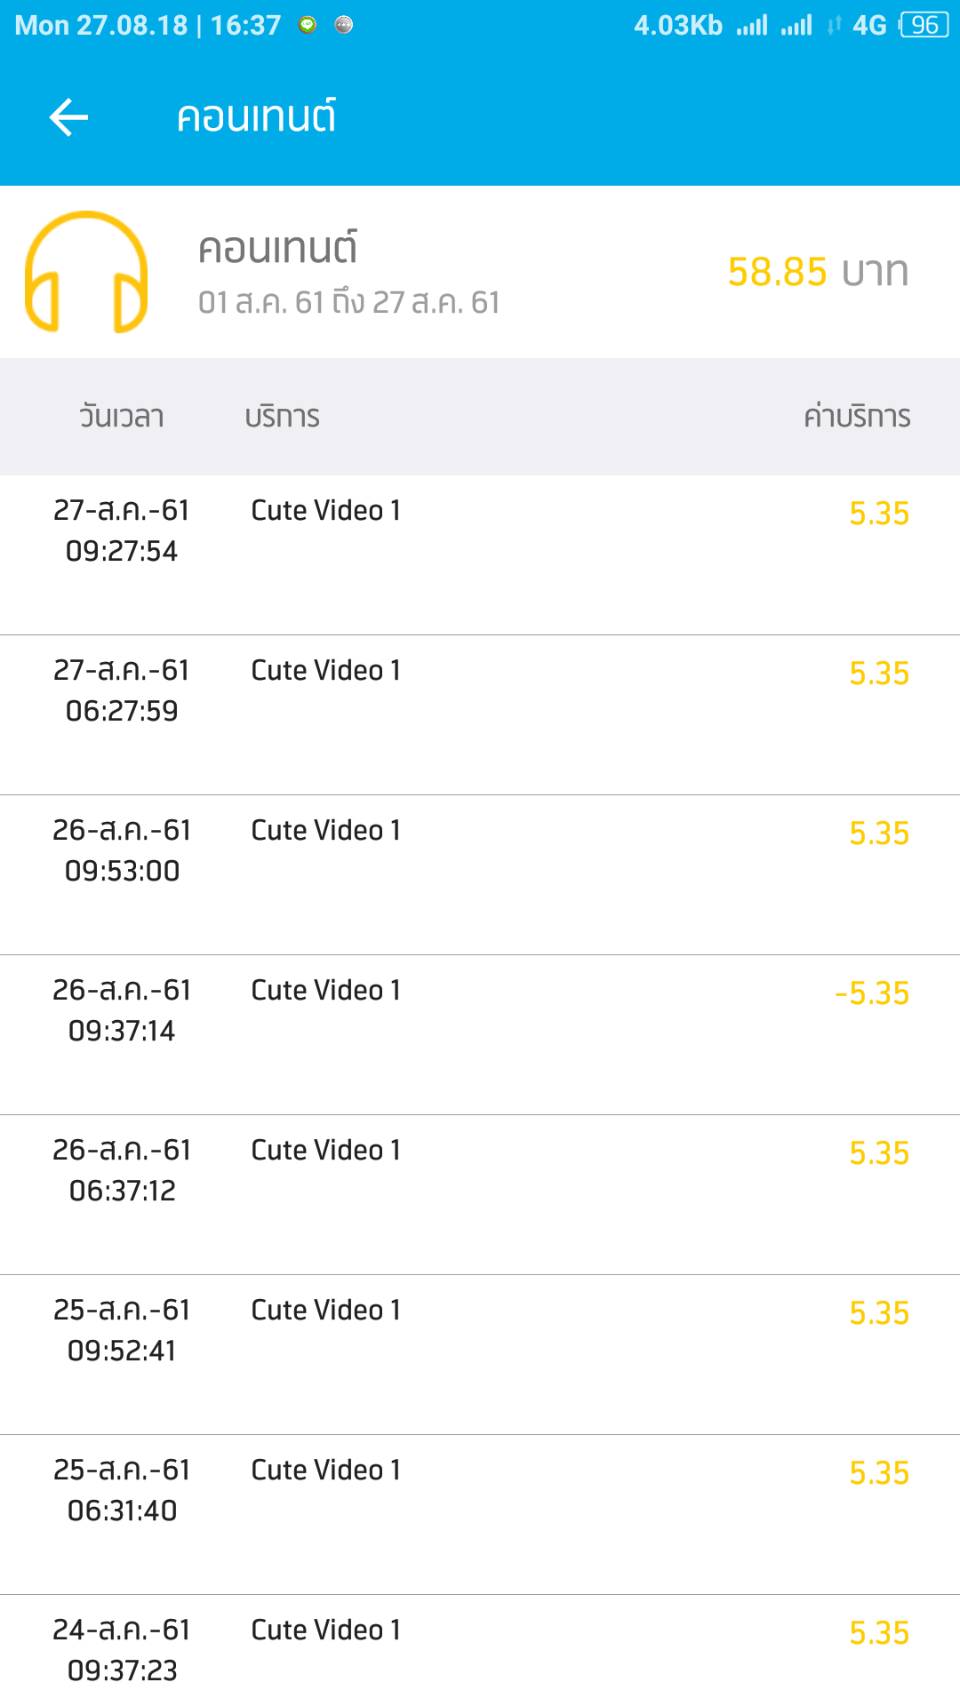The image size is (960, 1706).
Task: Select the 24 ส.ค. entry at 09:37:23
Action: (480, 1650)
